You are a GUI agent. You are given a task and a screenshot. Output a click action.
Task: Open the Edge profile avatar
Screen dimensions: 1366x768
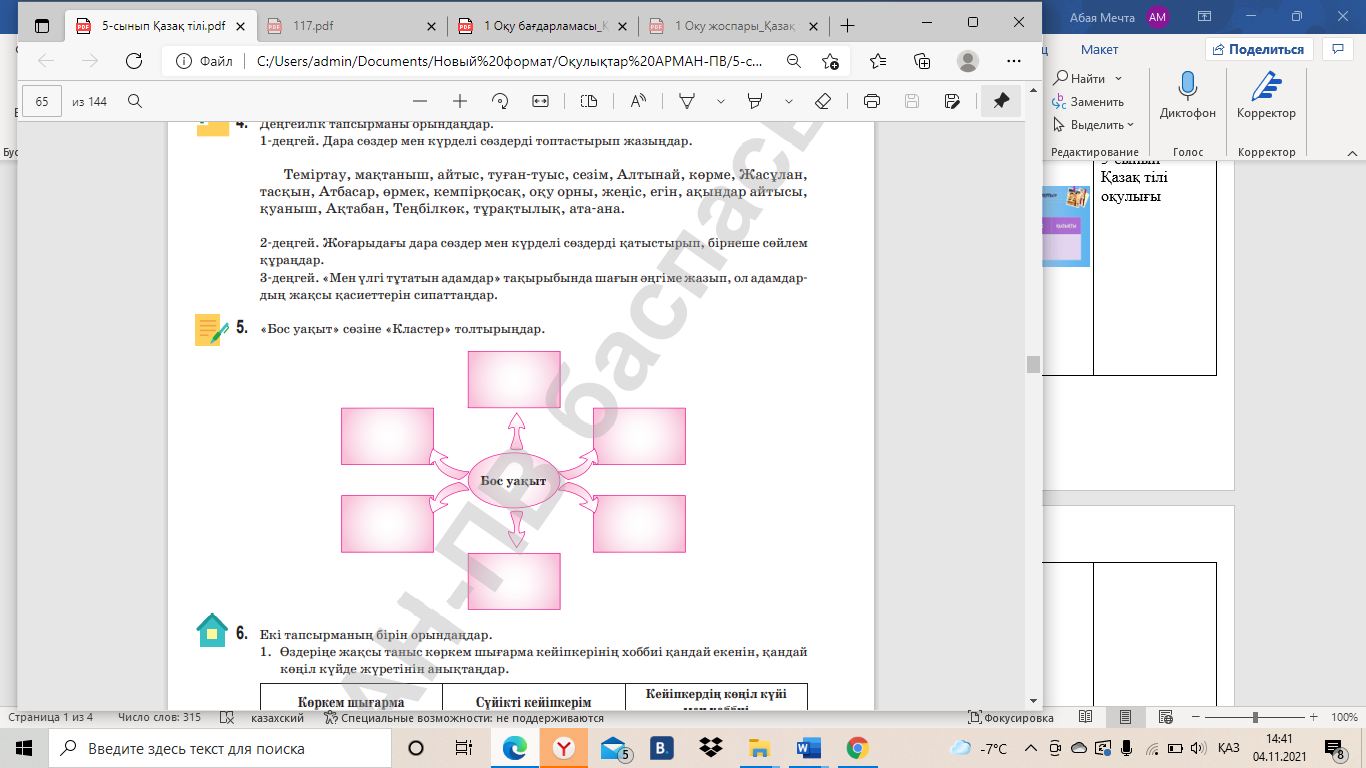(x=968, y=61)
